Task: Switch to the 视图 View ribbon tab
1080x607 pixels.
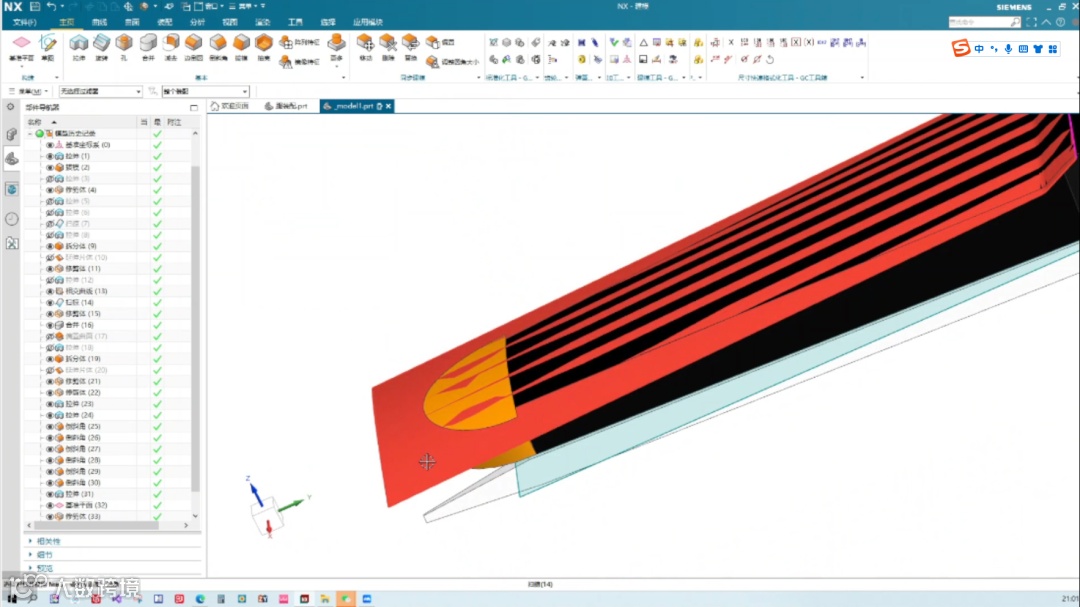Action: 230,22
